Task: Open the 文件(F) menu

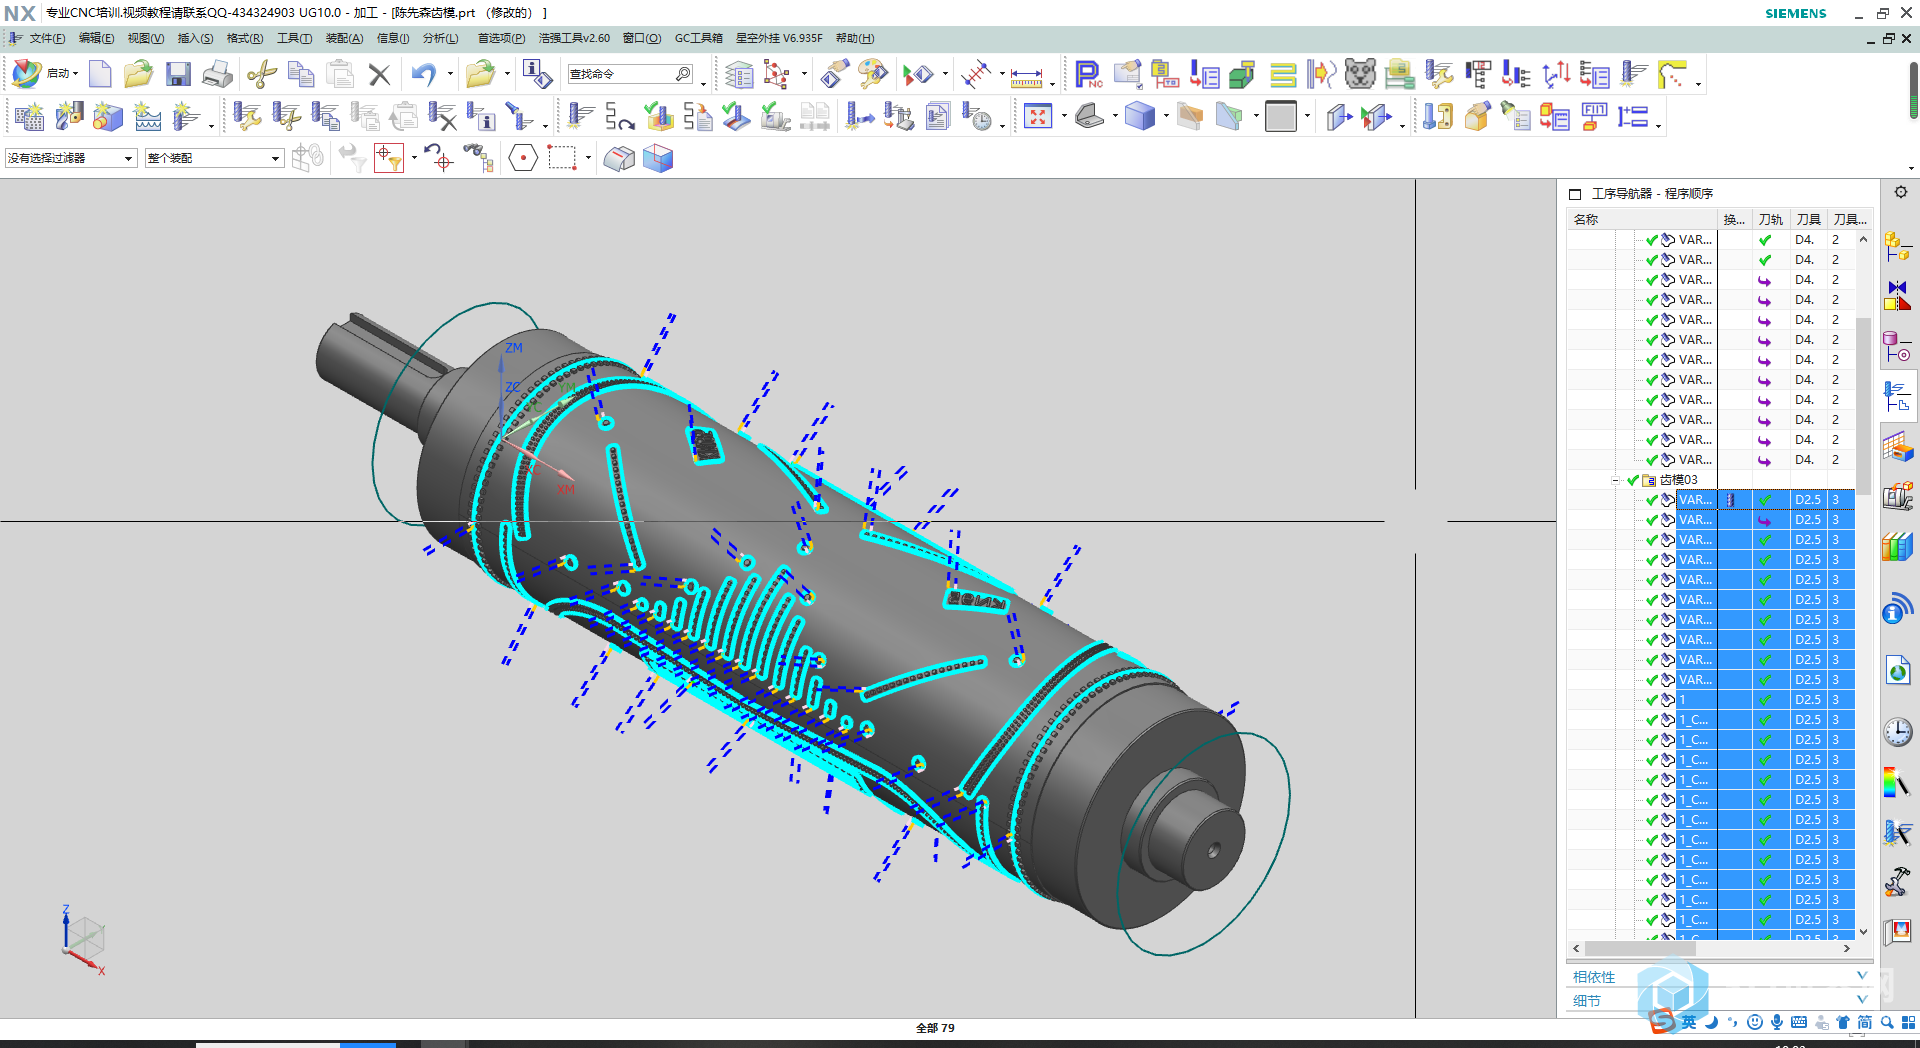Action: point(46,38)
